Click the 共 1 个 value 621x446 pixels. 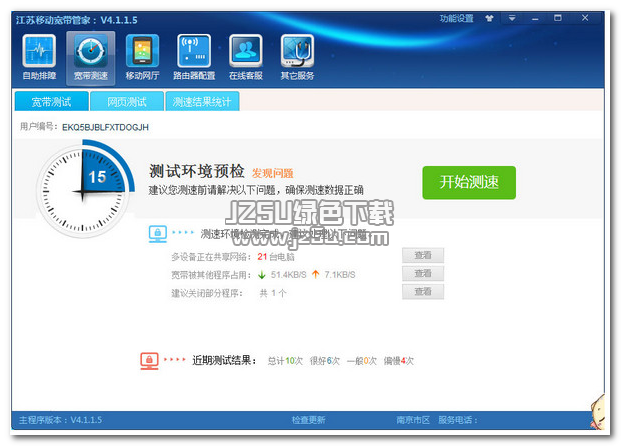tap(273, 293)
